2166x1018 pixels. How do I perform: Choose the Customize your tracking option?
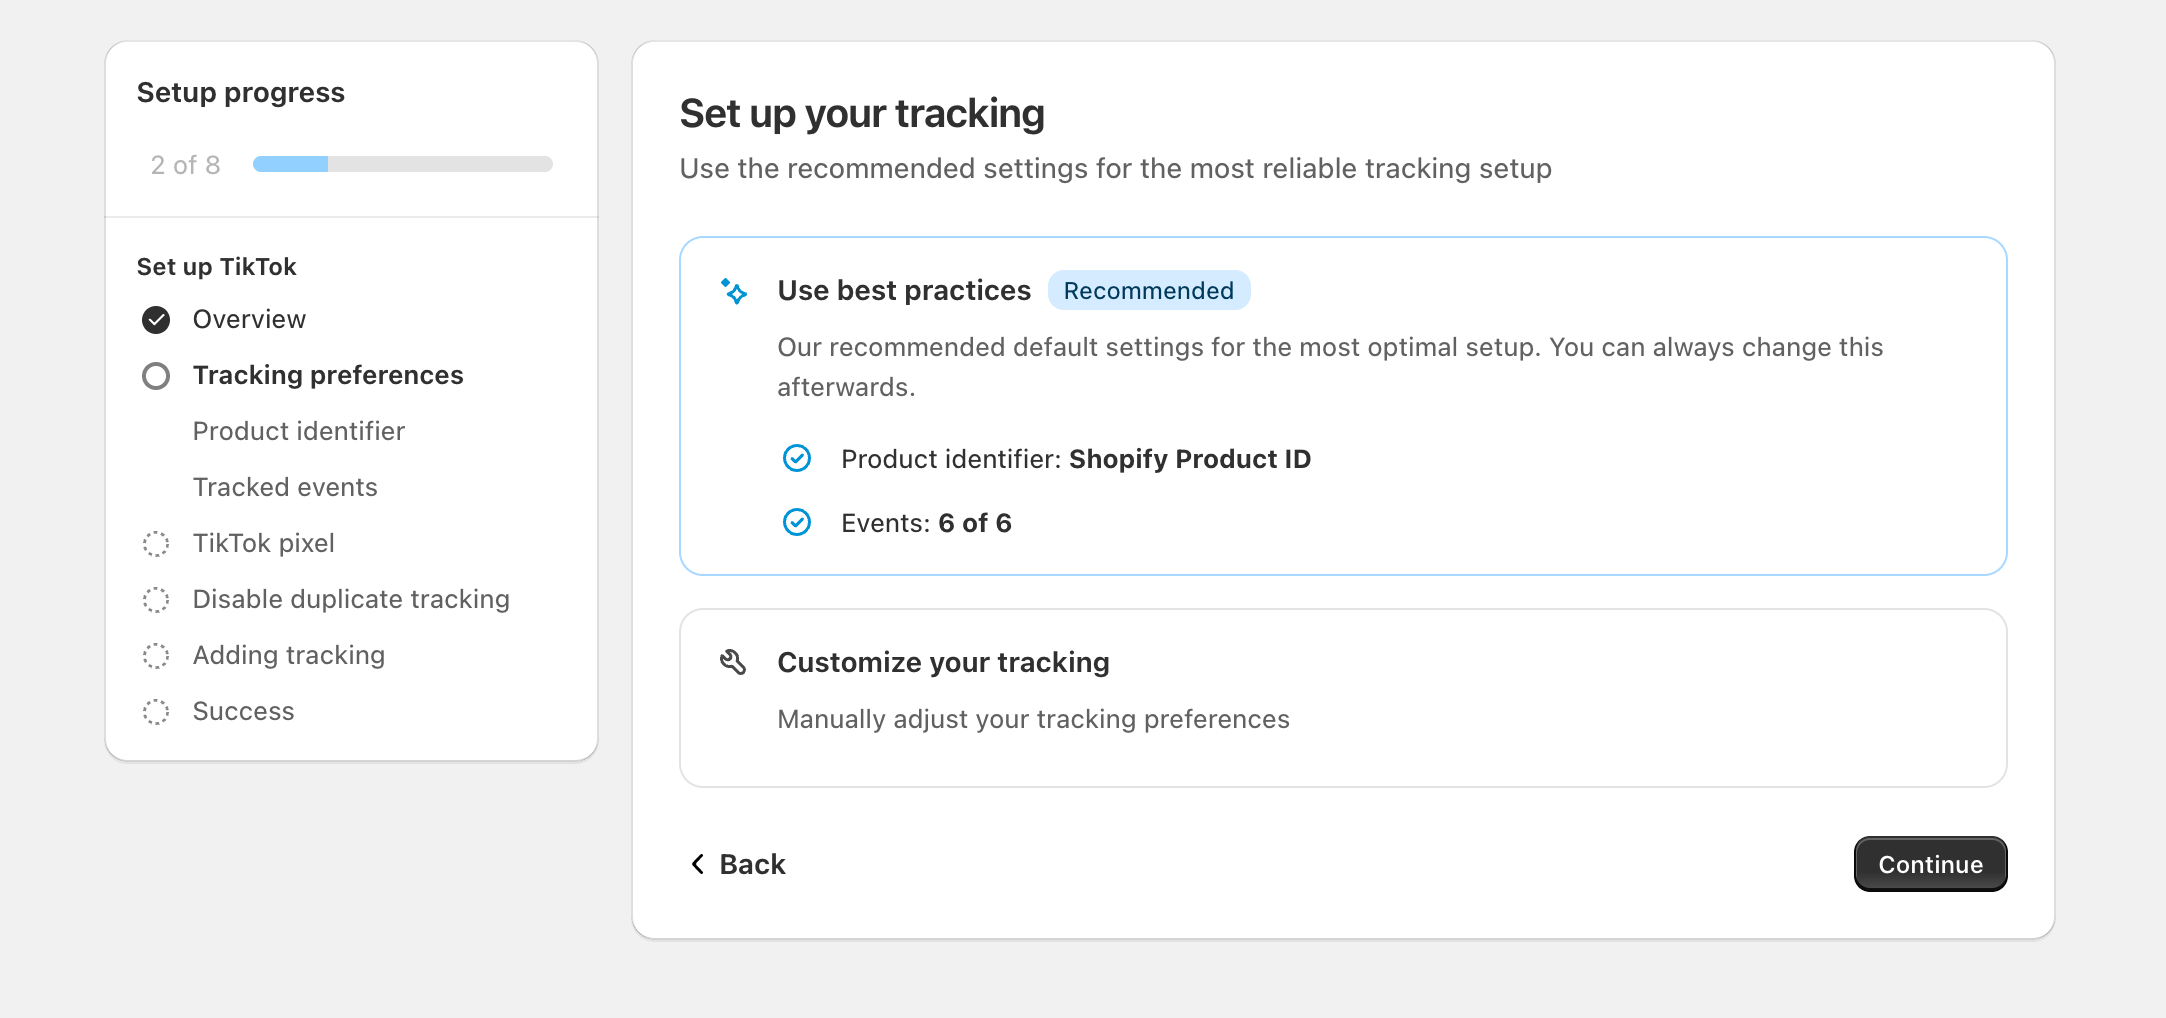coord(1342,698)
